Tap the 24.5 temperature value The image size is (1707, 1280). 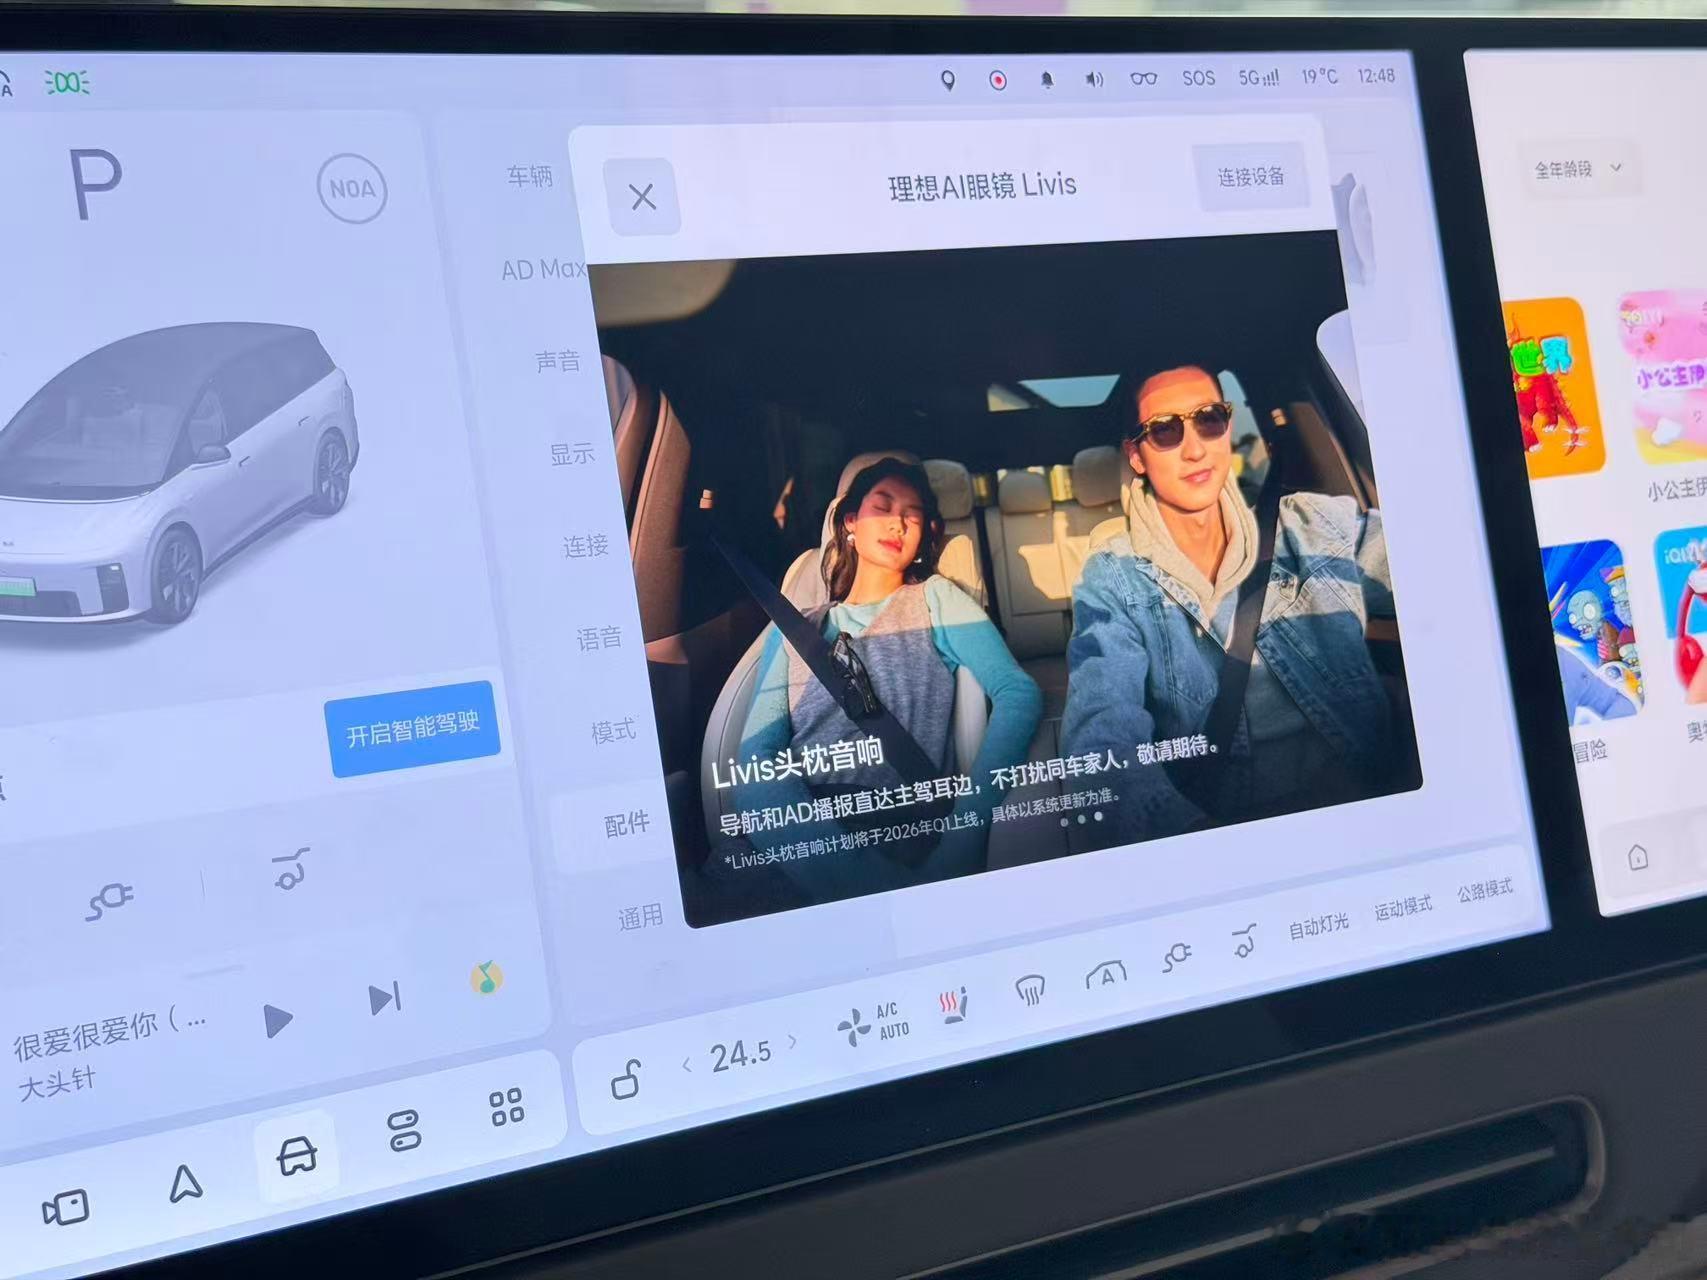click(740, 1054)
